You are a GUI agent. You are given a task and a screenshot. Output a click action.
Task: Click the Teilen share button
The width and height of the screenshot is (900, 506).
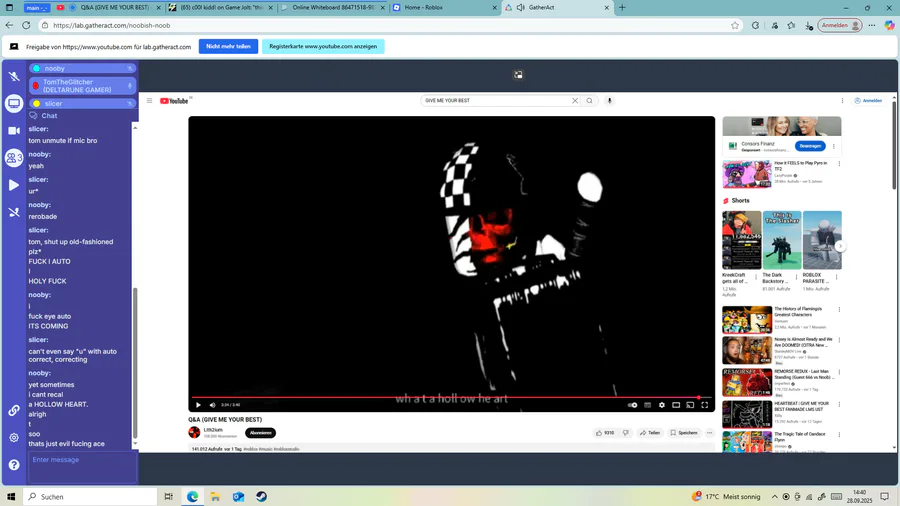(650, 433)
